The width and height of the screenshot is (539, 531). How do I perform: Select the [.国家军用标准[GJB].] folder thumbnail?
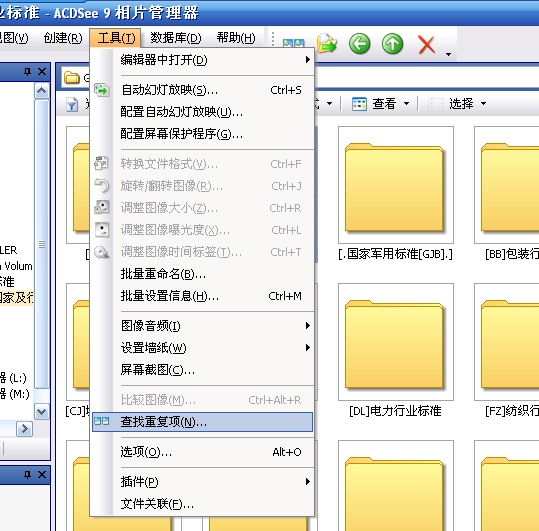396,185
